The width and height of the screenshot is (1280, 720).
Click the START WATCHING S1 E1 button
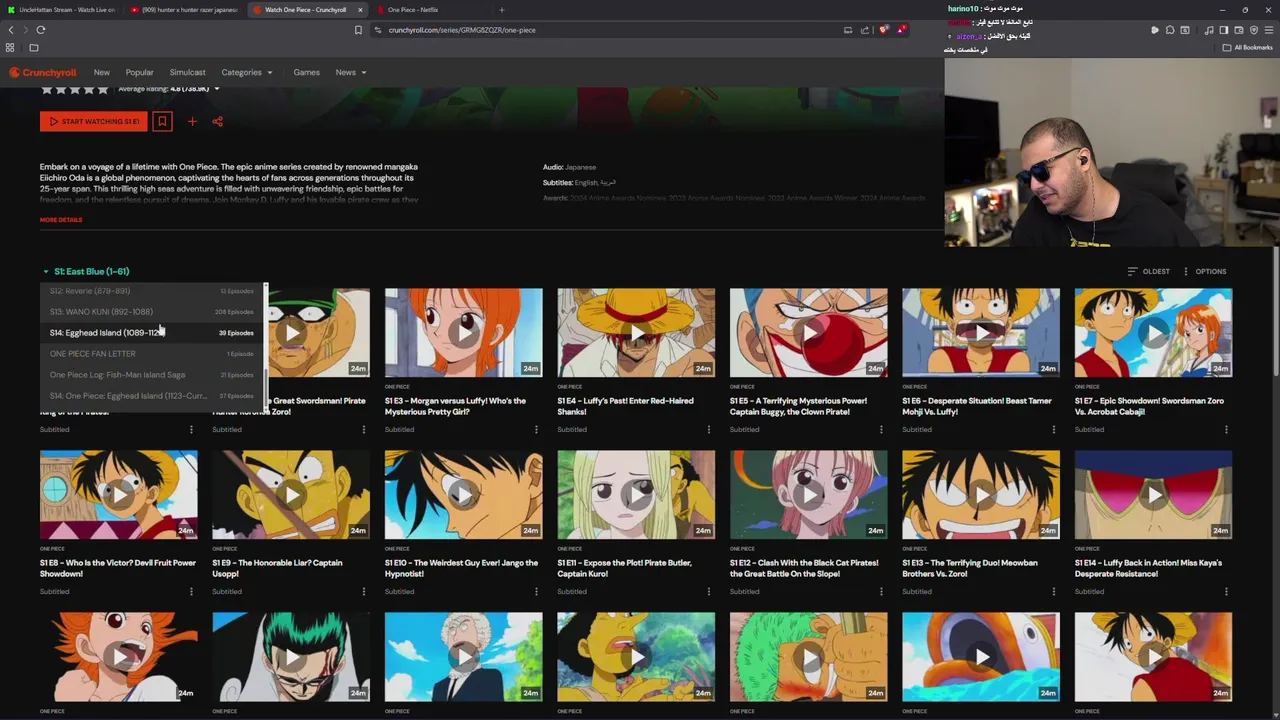pos(94,121)
